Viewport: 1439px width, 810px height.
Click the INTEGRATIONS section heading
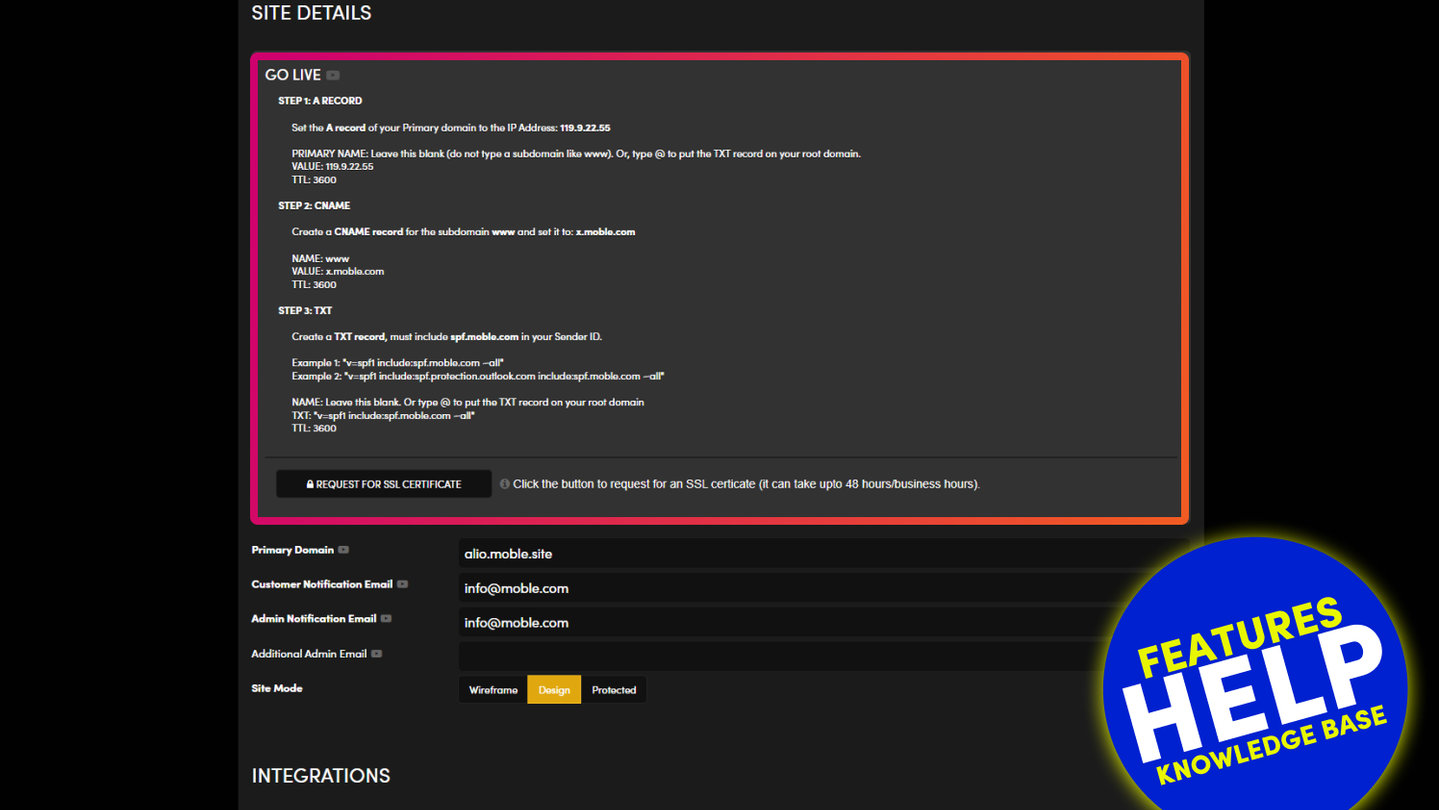320,776
